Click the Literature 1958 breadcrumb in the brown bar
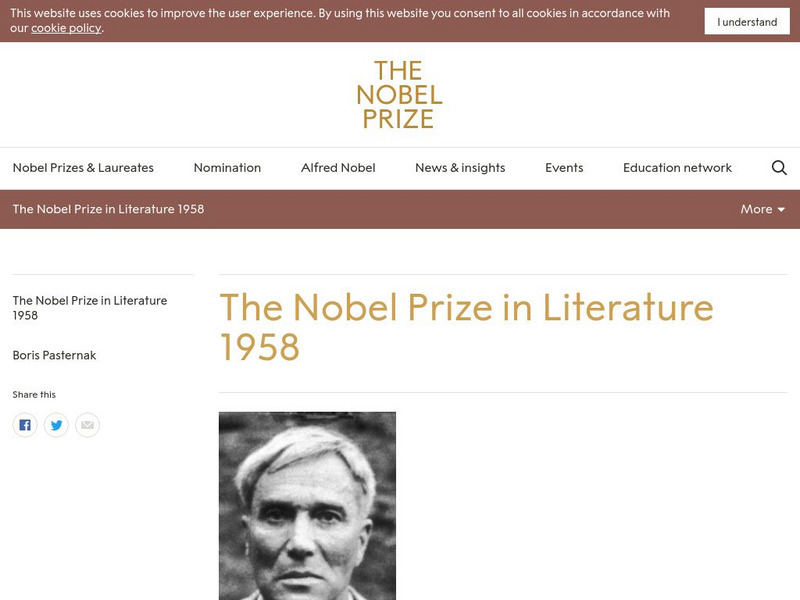800x600 pixels. (x=108, y=209)
